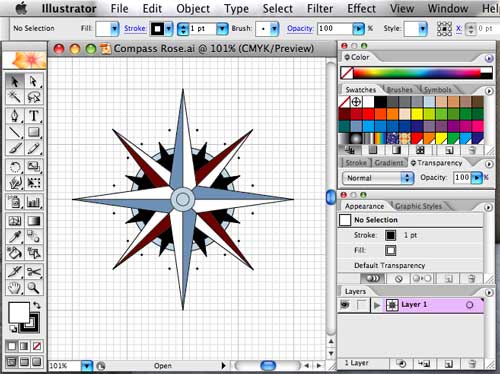Select the Live Paint Bucket tool

click(x=15, y=253)
